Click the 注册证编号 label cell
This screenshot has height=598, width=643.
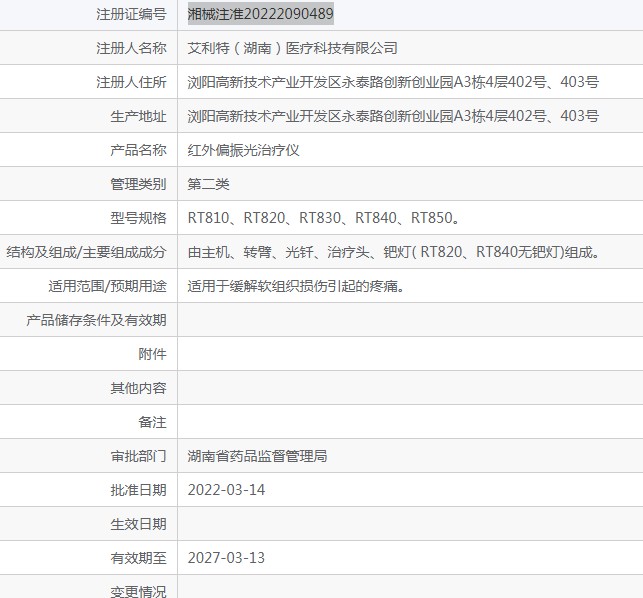89,14
